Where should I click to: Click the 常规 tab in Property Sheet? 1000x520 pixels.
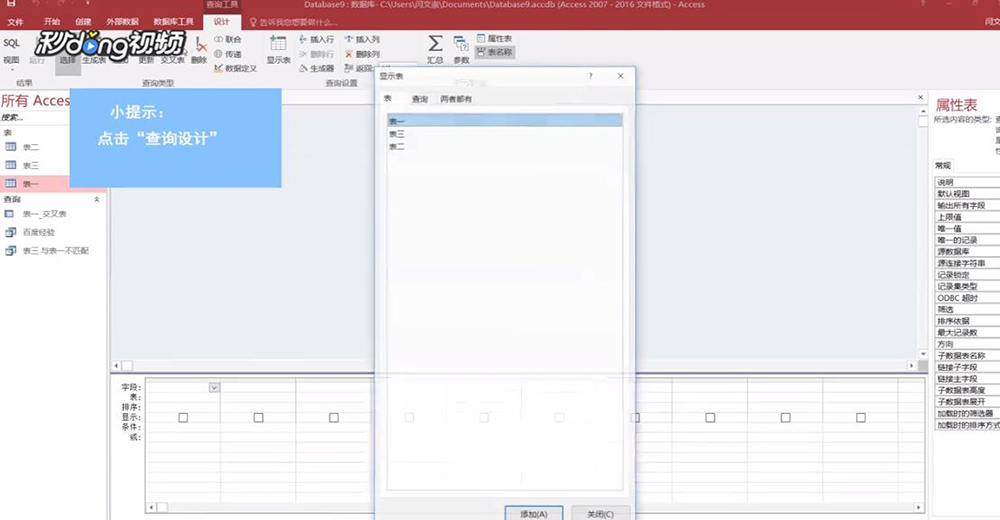pos(943,165)
